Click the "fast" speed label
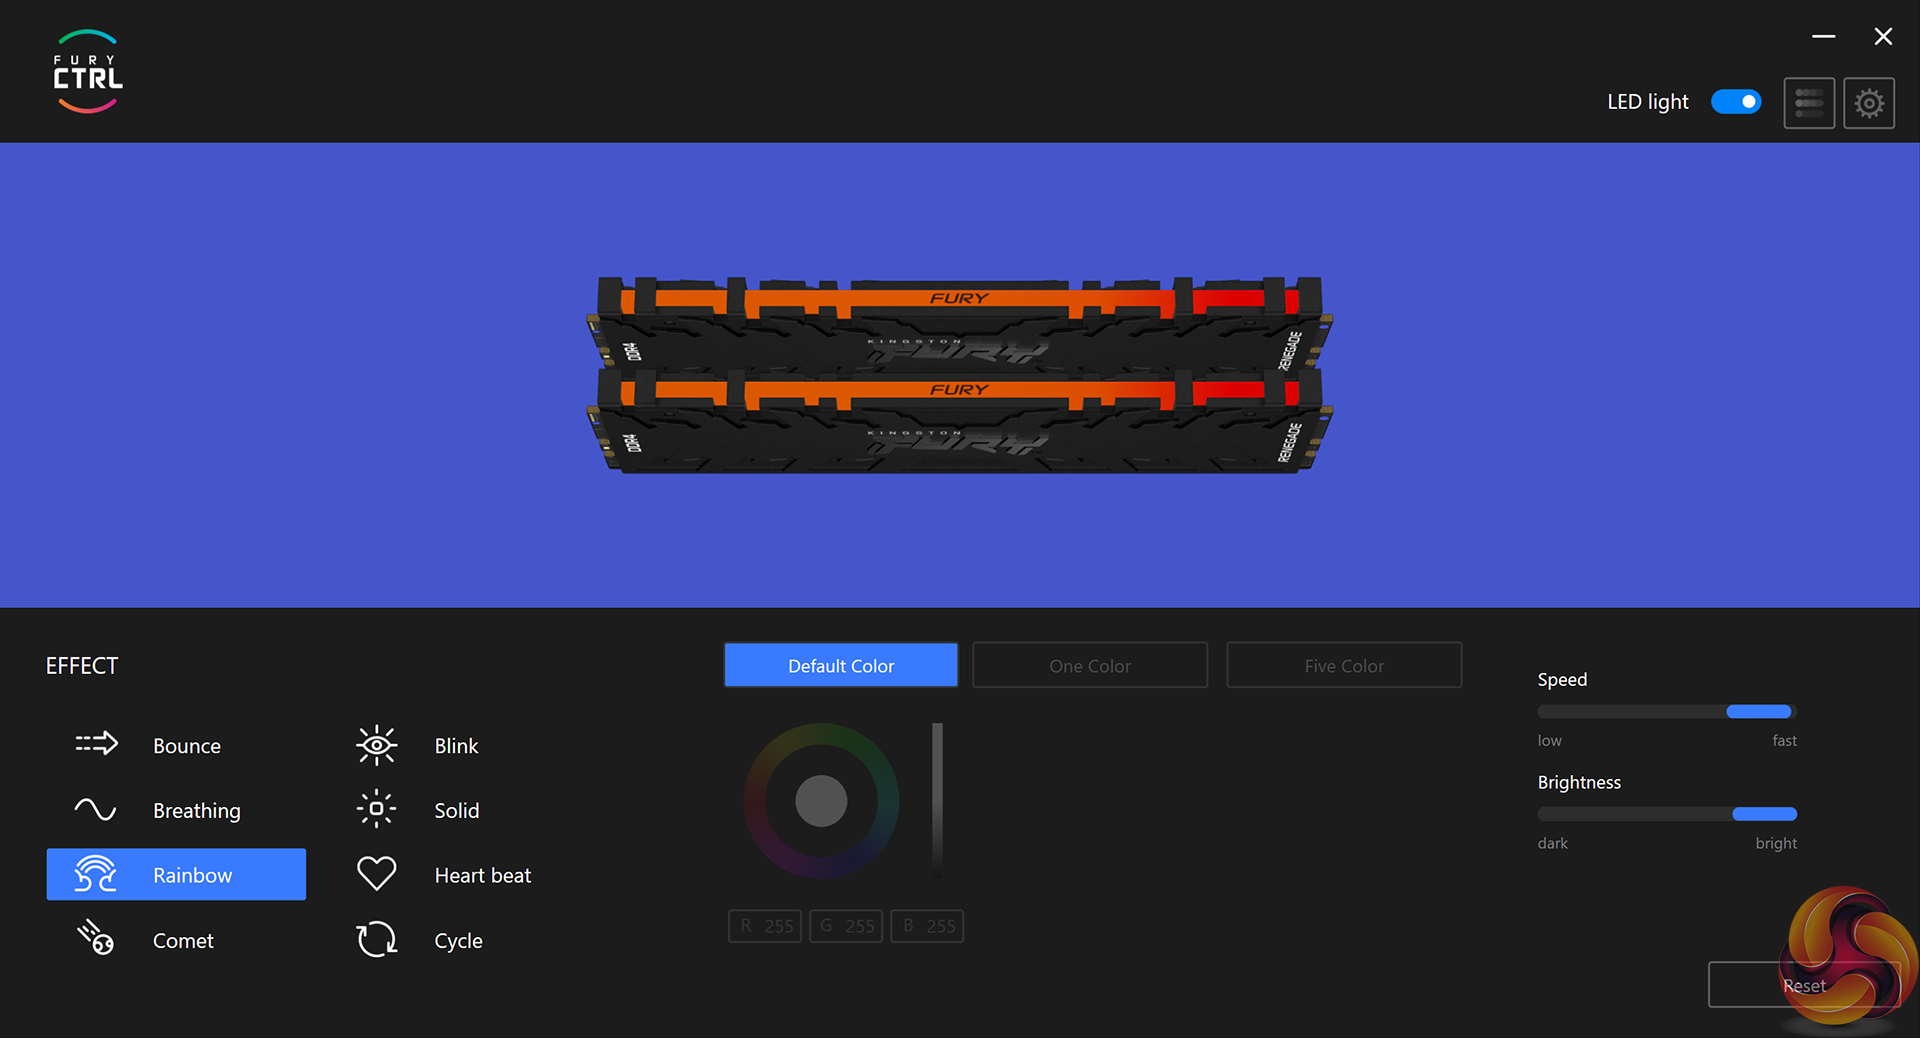 [1784, 741]
